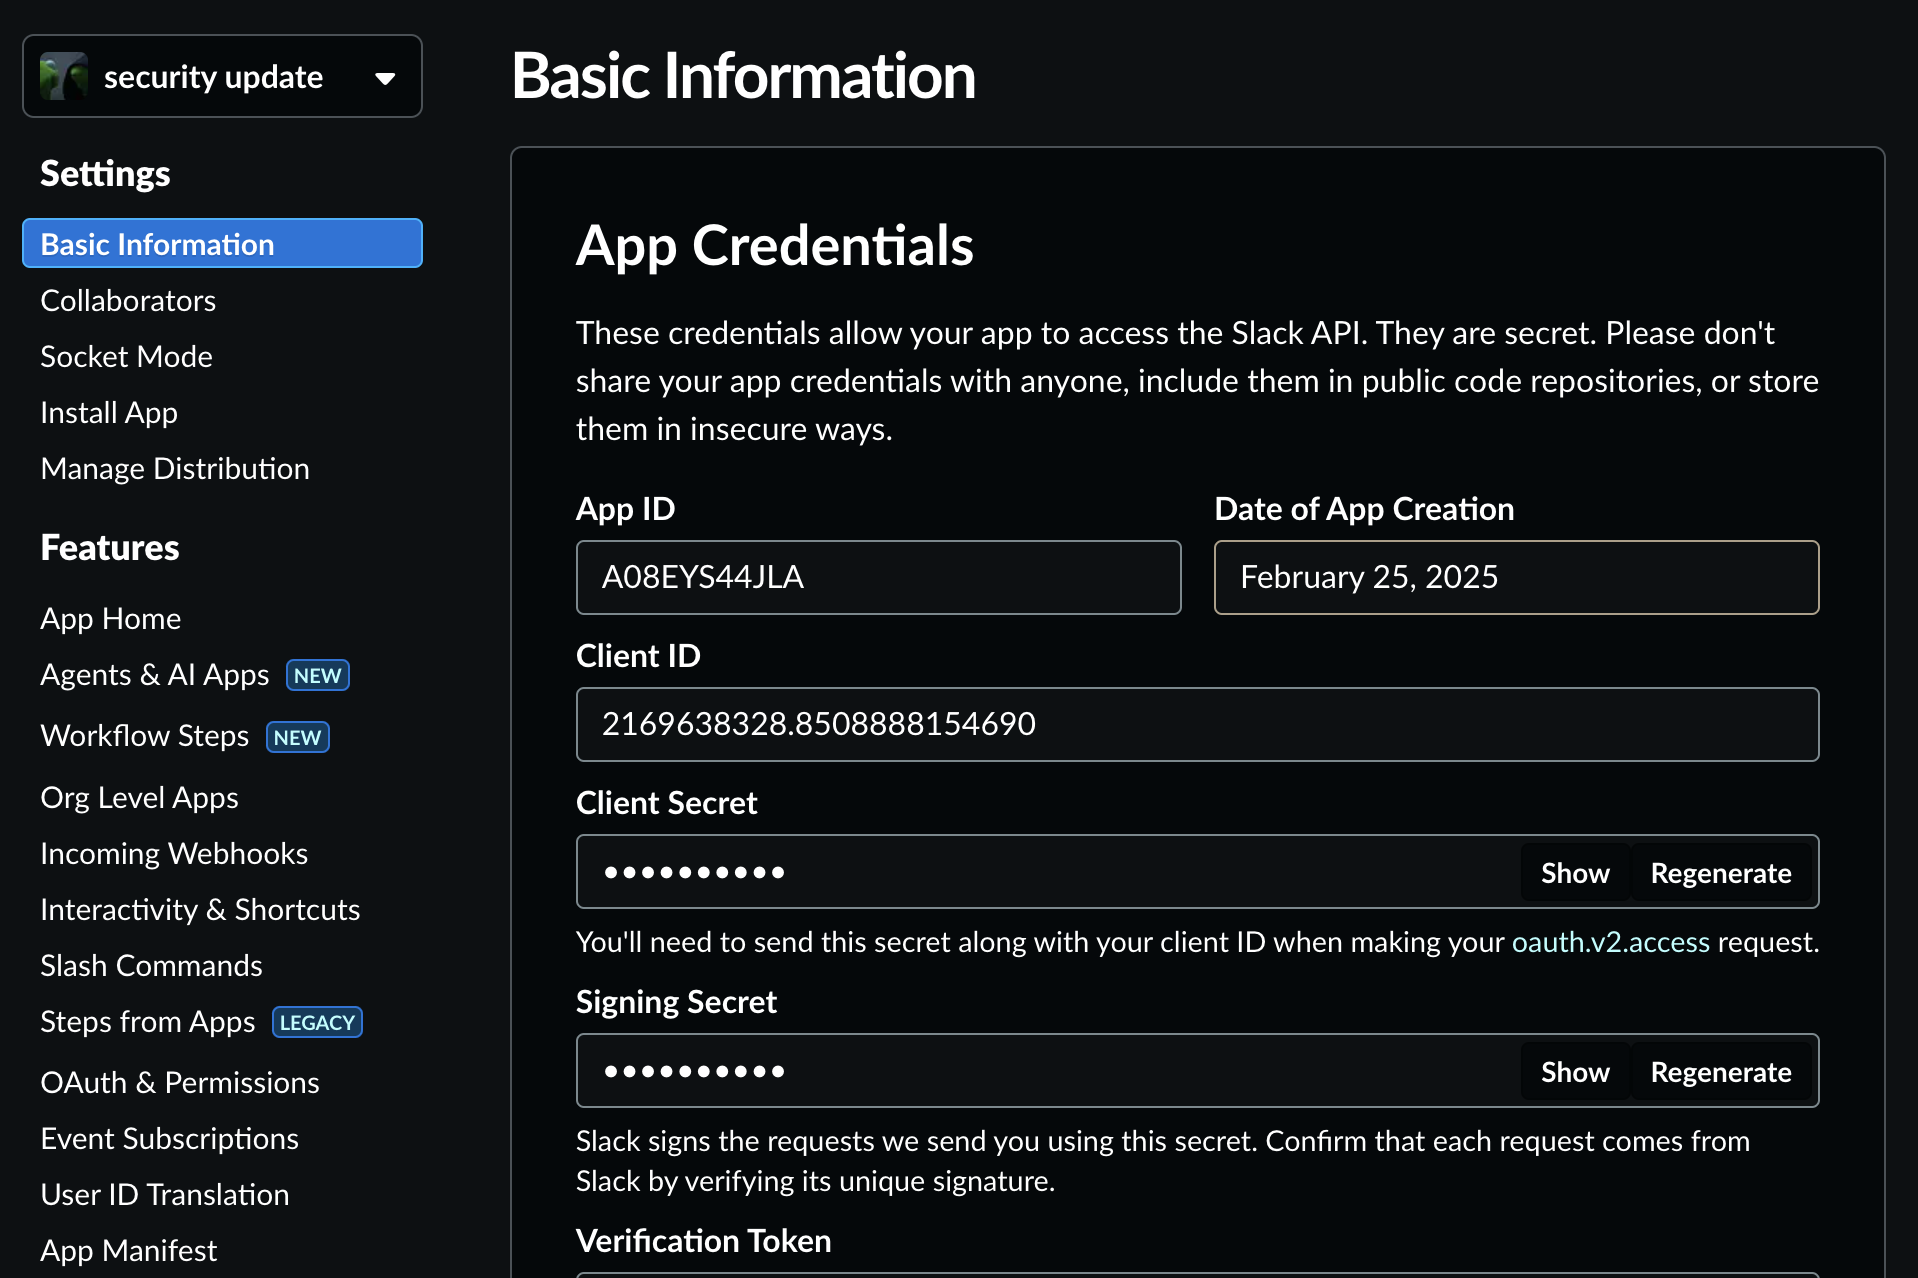Click the App ID field
1918x1278 pixels.
[x=878, y=577]
